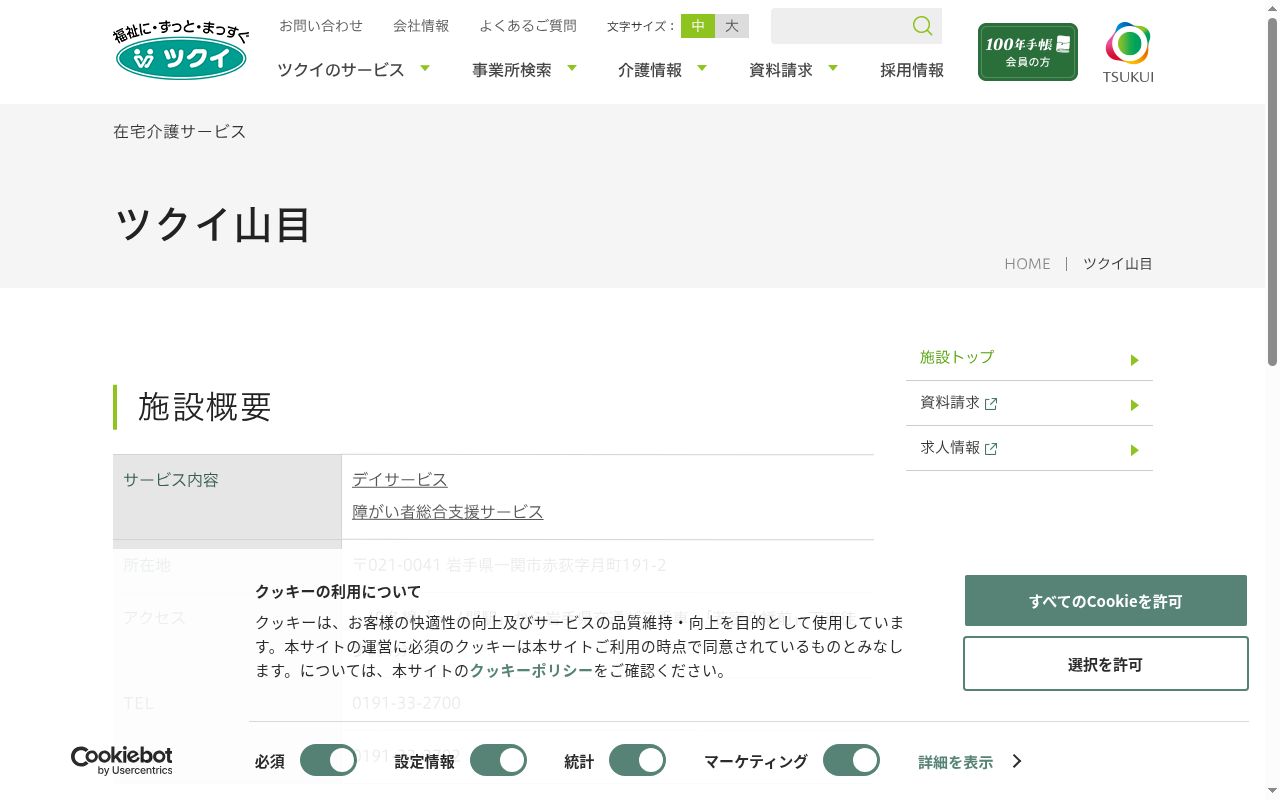Click external-link icon next to 求人情報
Viewport: 1280px width, 800px height.
point(991,449)
